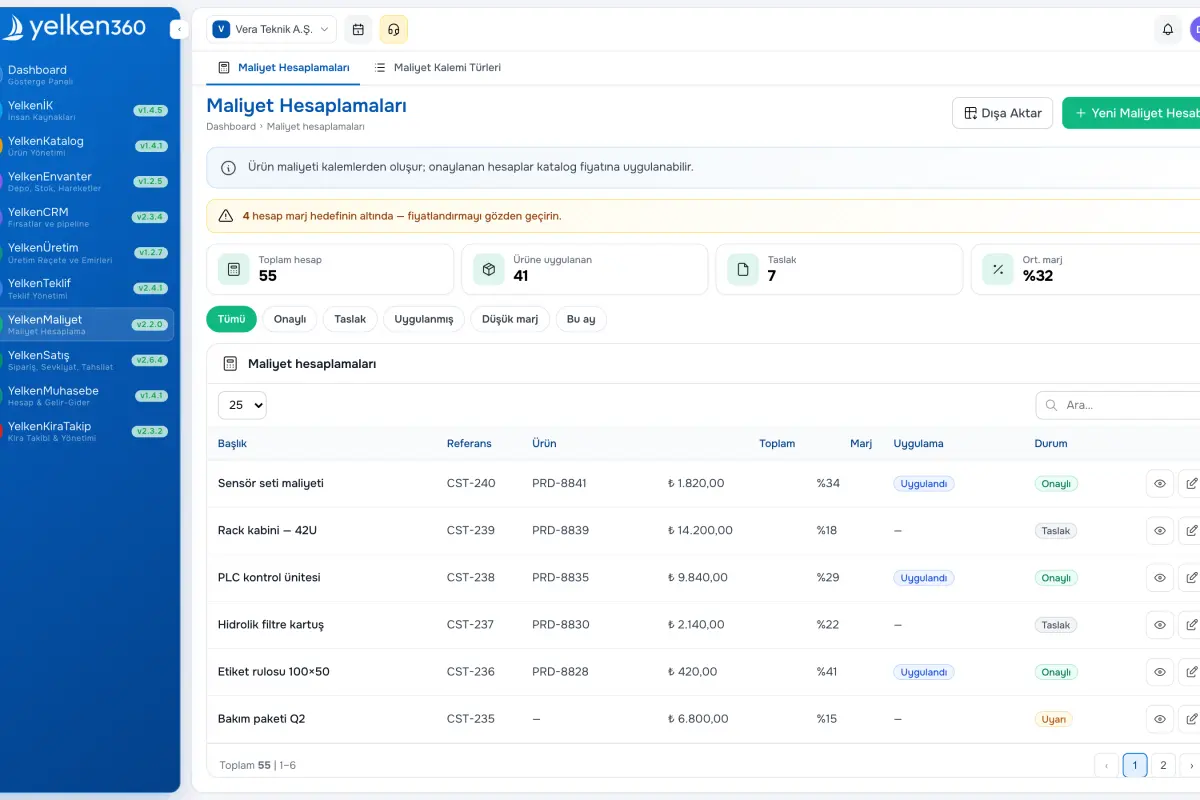Select the Tümü filter chip
Screen dimensions: 1200x800
coord(231,319)
